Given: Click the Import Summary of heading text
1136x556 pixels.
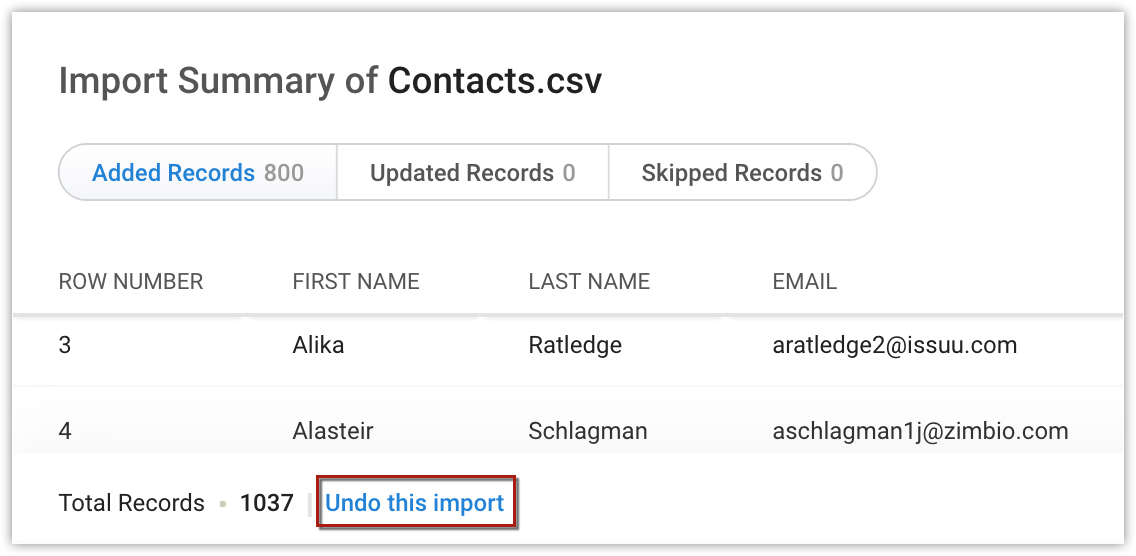Looking at the screenshot, I should coord(218,80).
